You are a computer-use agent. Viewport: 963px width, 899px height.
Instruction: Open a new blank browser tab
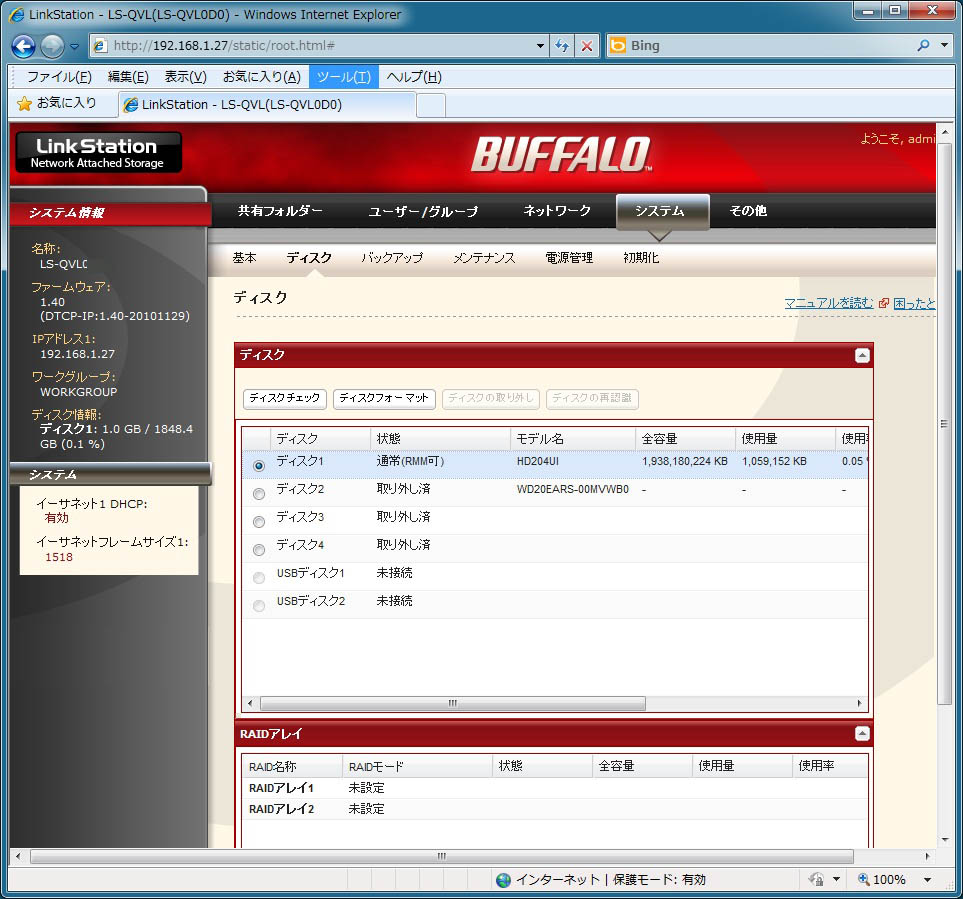(x=431, y=106)
